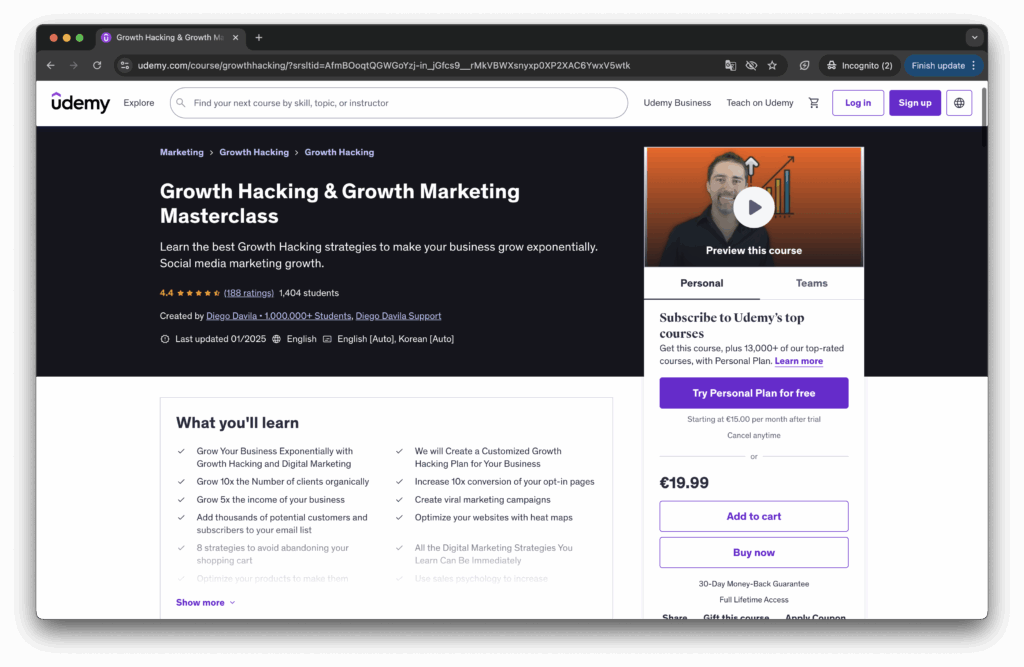
Task: Click the page vertical scrollbar
Action: (984, 118)
